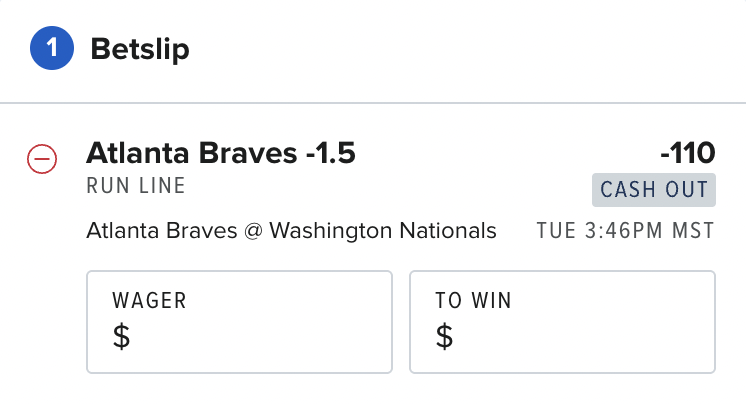Image resolution: width=746 pixels, height=404 pixels.
Task: Focus the To Win amount field
Action: [x=562, y=322]
